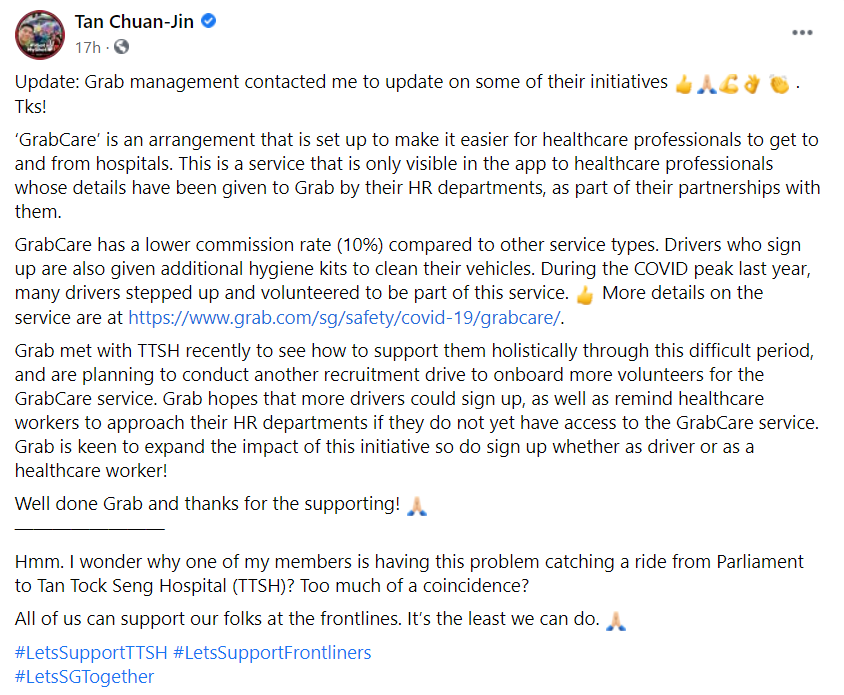Open the #LetsSupportFrontliners hashtag
The image size is (844, 695).
point(272,653)
